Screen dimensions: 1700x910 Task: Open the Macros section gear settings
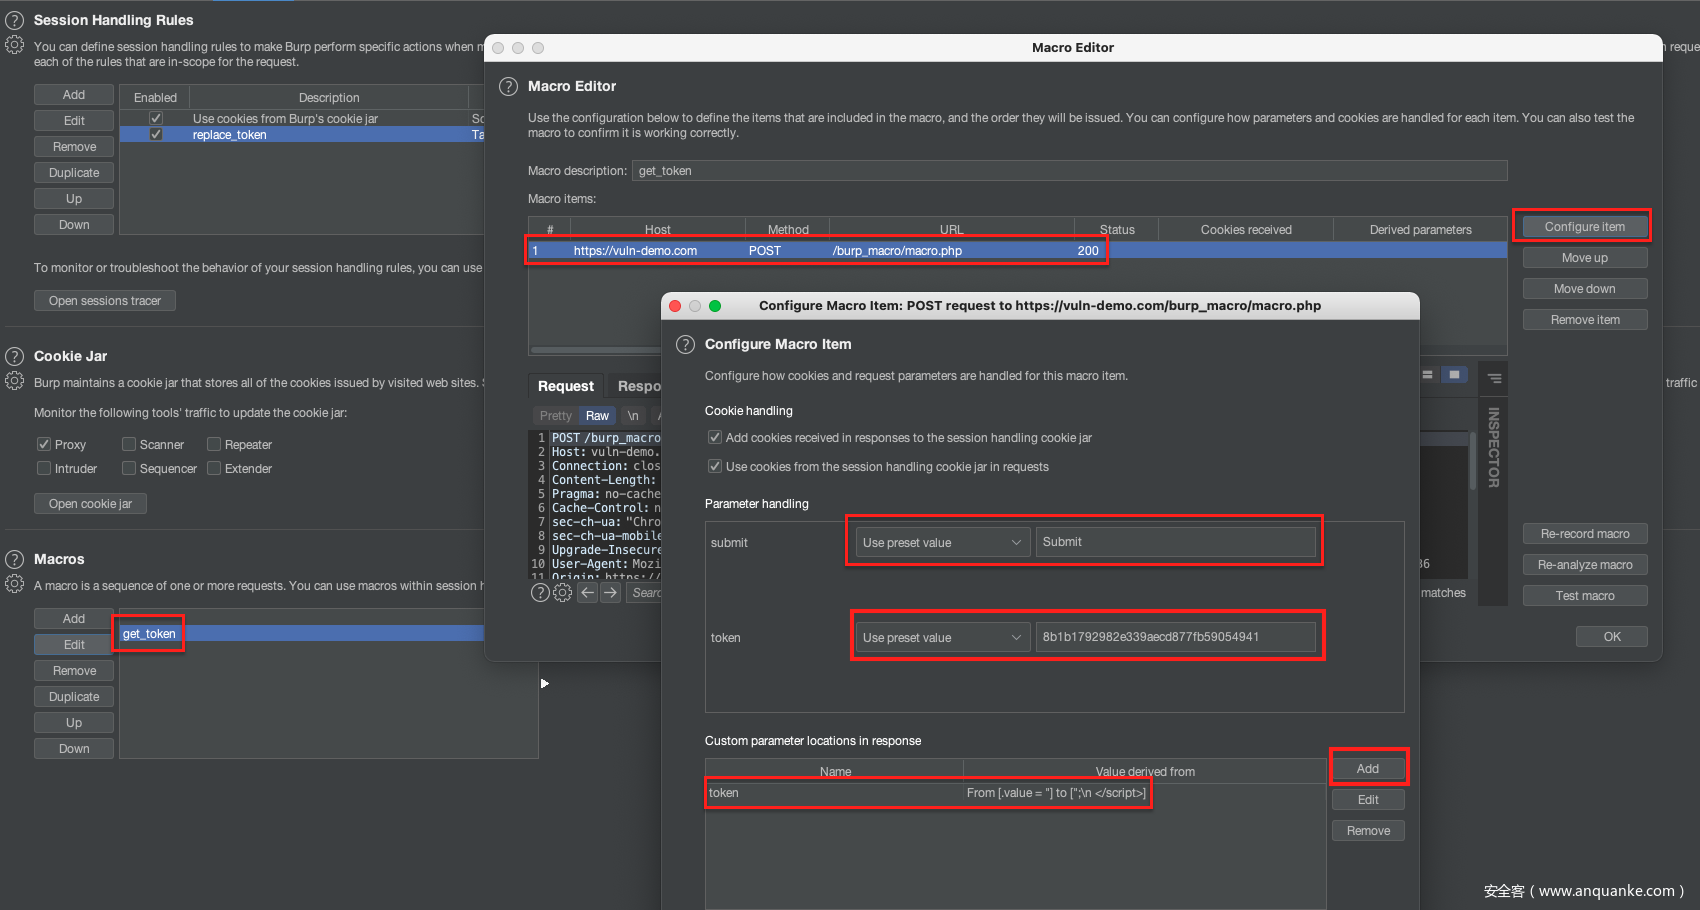[15, 584]
